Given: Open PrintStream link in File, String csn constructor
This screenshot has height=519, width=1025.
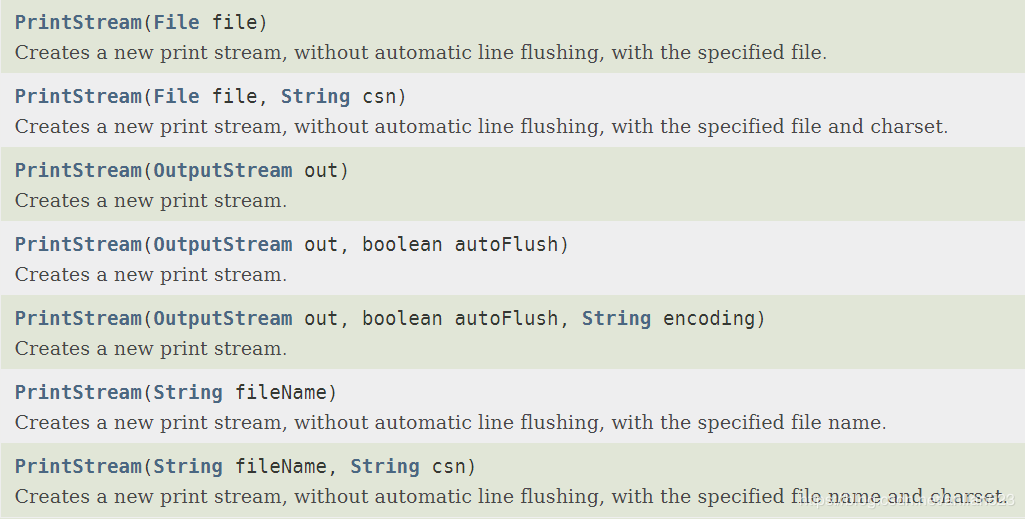Looking at the screenshot, I should 78,96.
